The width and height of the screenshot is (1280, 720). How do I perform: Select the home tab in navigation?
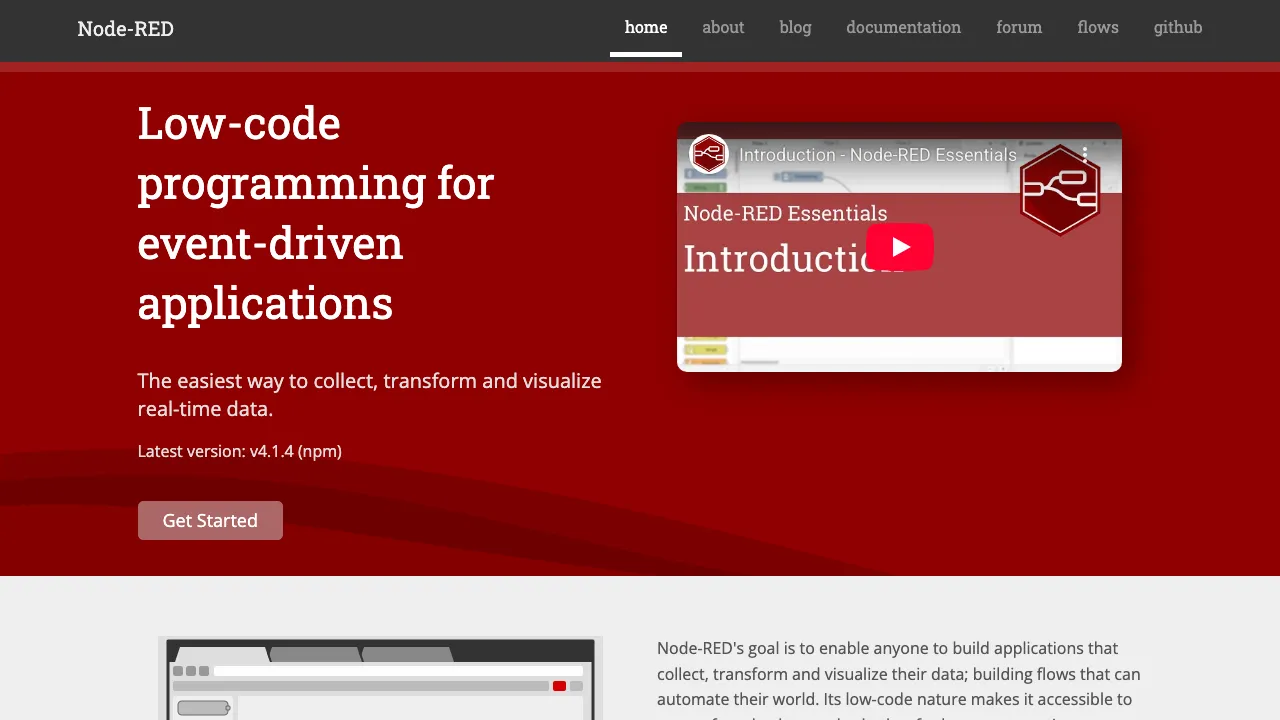tap(646, 28)
